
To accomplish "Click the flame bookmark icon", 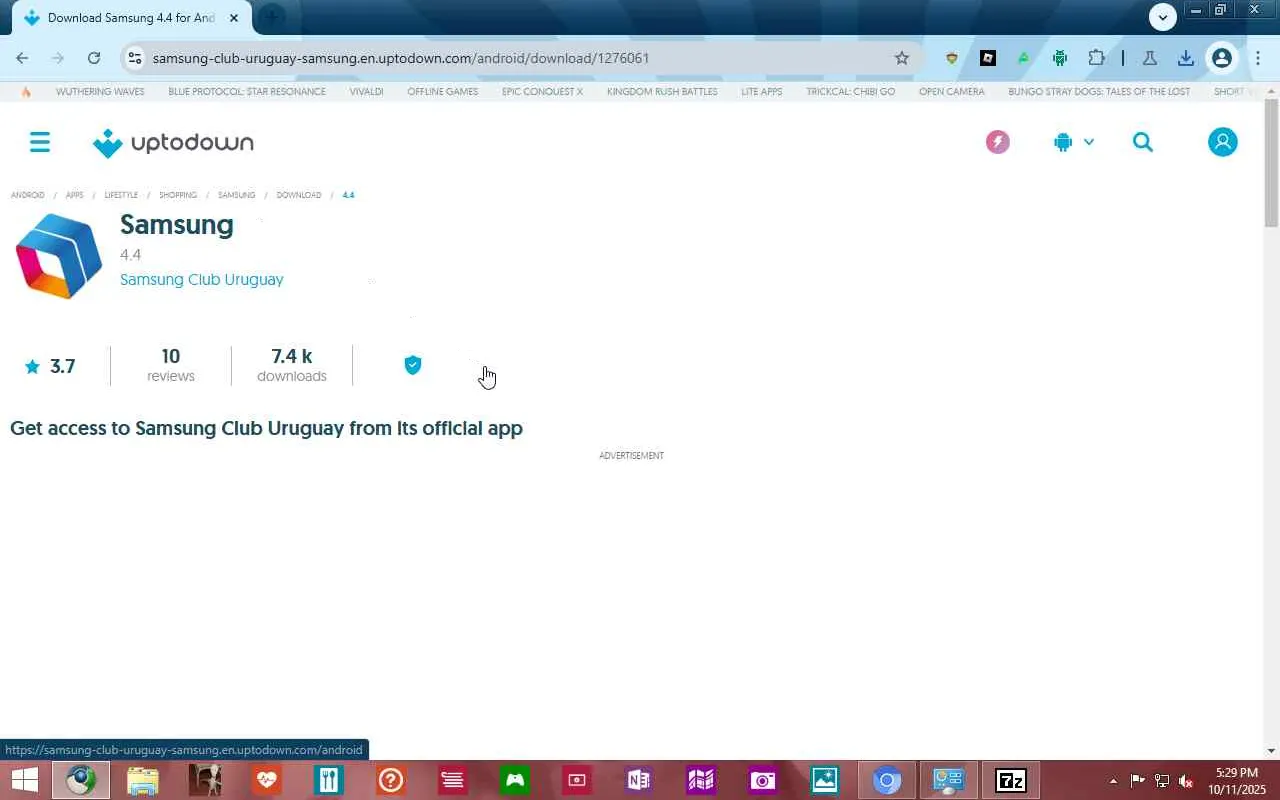I will click(26, 92).
